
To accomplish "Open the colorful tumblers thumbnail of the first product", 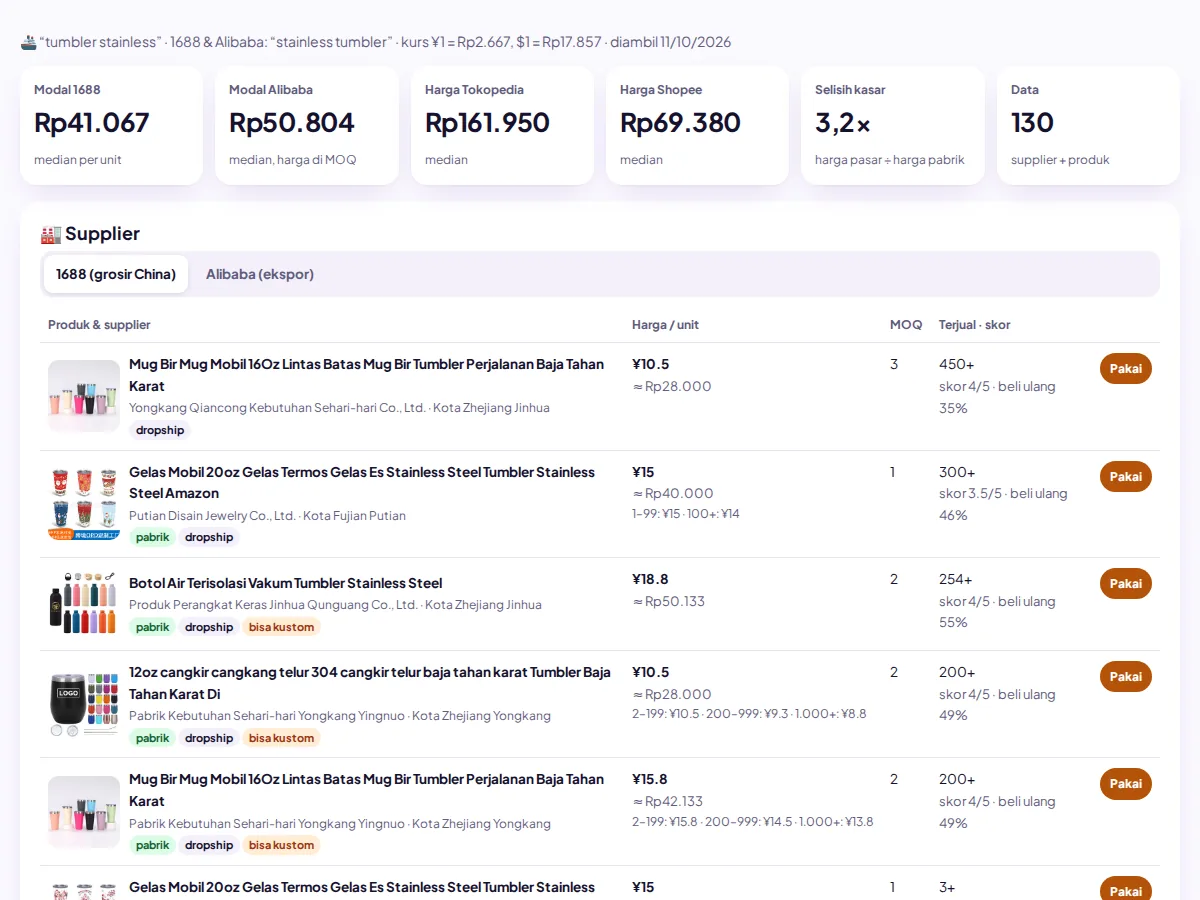I will point(84,396).
